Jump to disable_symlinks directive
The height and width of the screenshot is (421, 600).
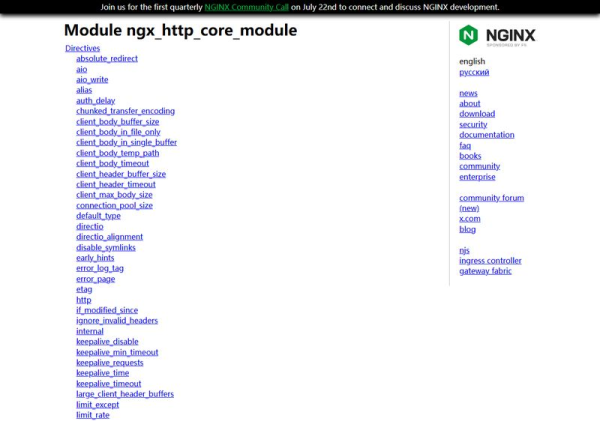coord(106,248)
